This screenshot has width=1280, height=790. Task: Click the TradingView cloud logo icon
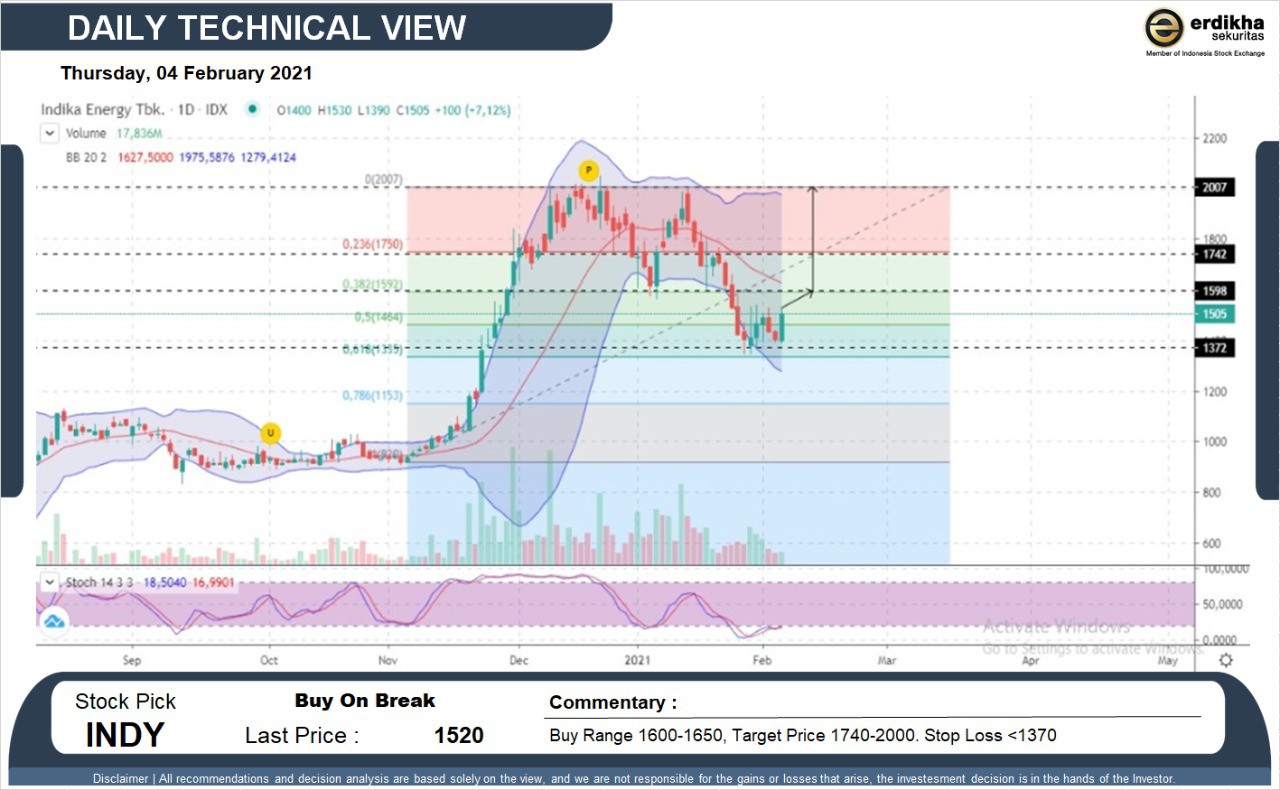point(53,621)
